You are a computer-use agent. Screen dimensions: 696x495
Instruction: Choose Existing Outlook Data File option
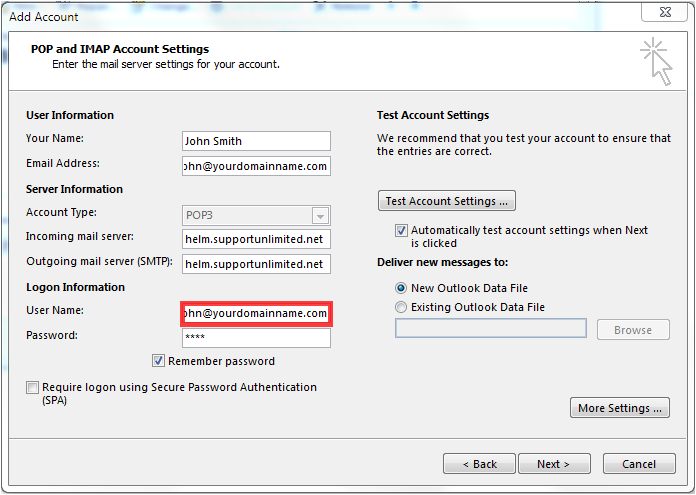[401, 307]
